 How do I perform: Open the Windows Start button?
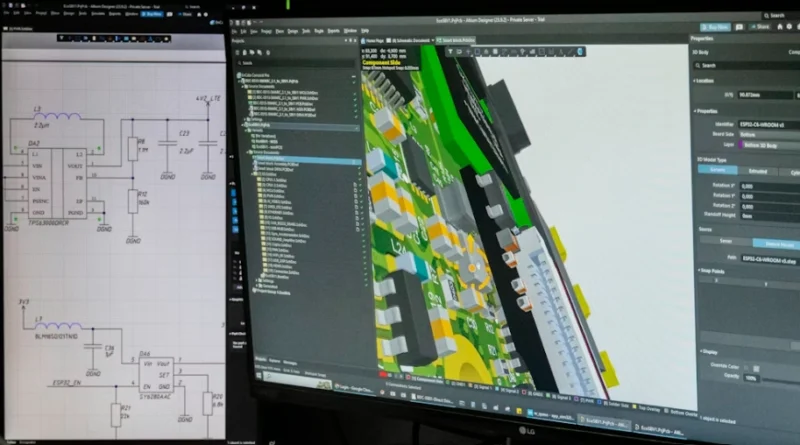(258, 375)
